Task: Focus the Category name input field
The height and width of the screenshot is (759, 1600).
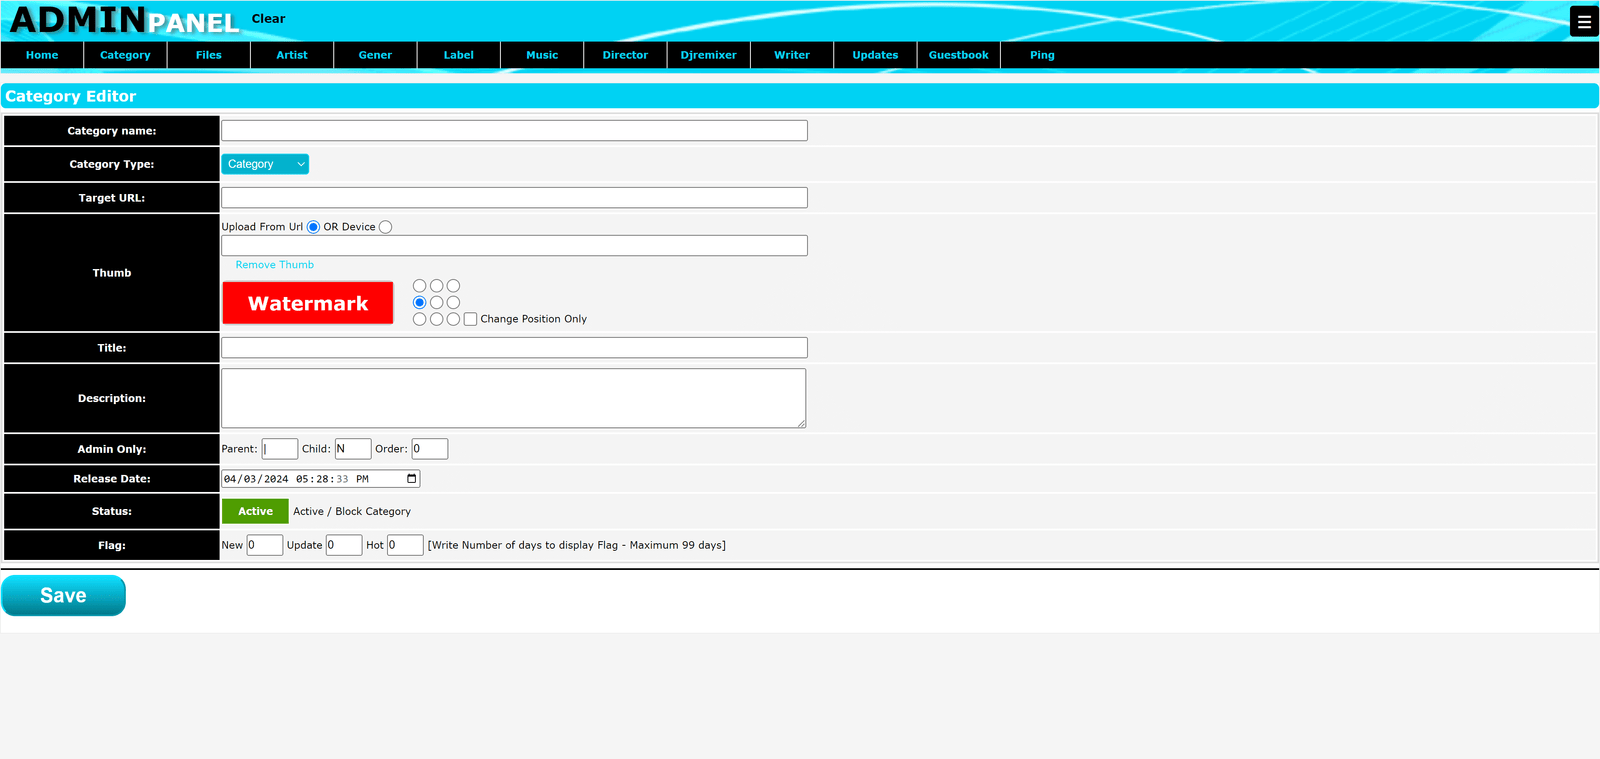Action: pos(514,131)
